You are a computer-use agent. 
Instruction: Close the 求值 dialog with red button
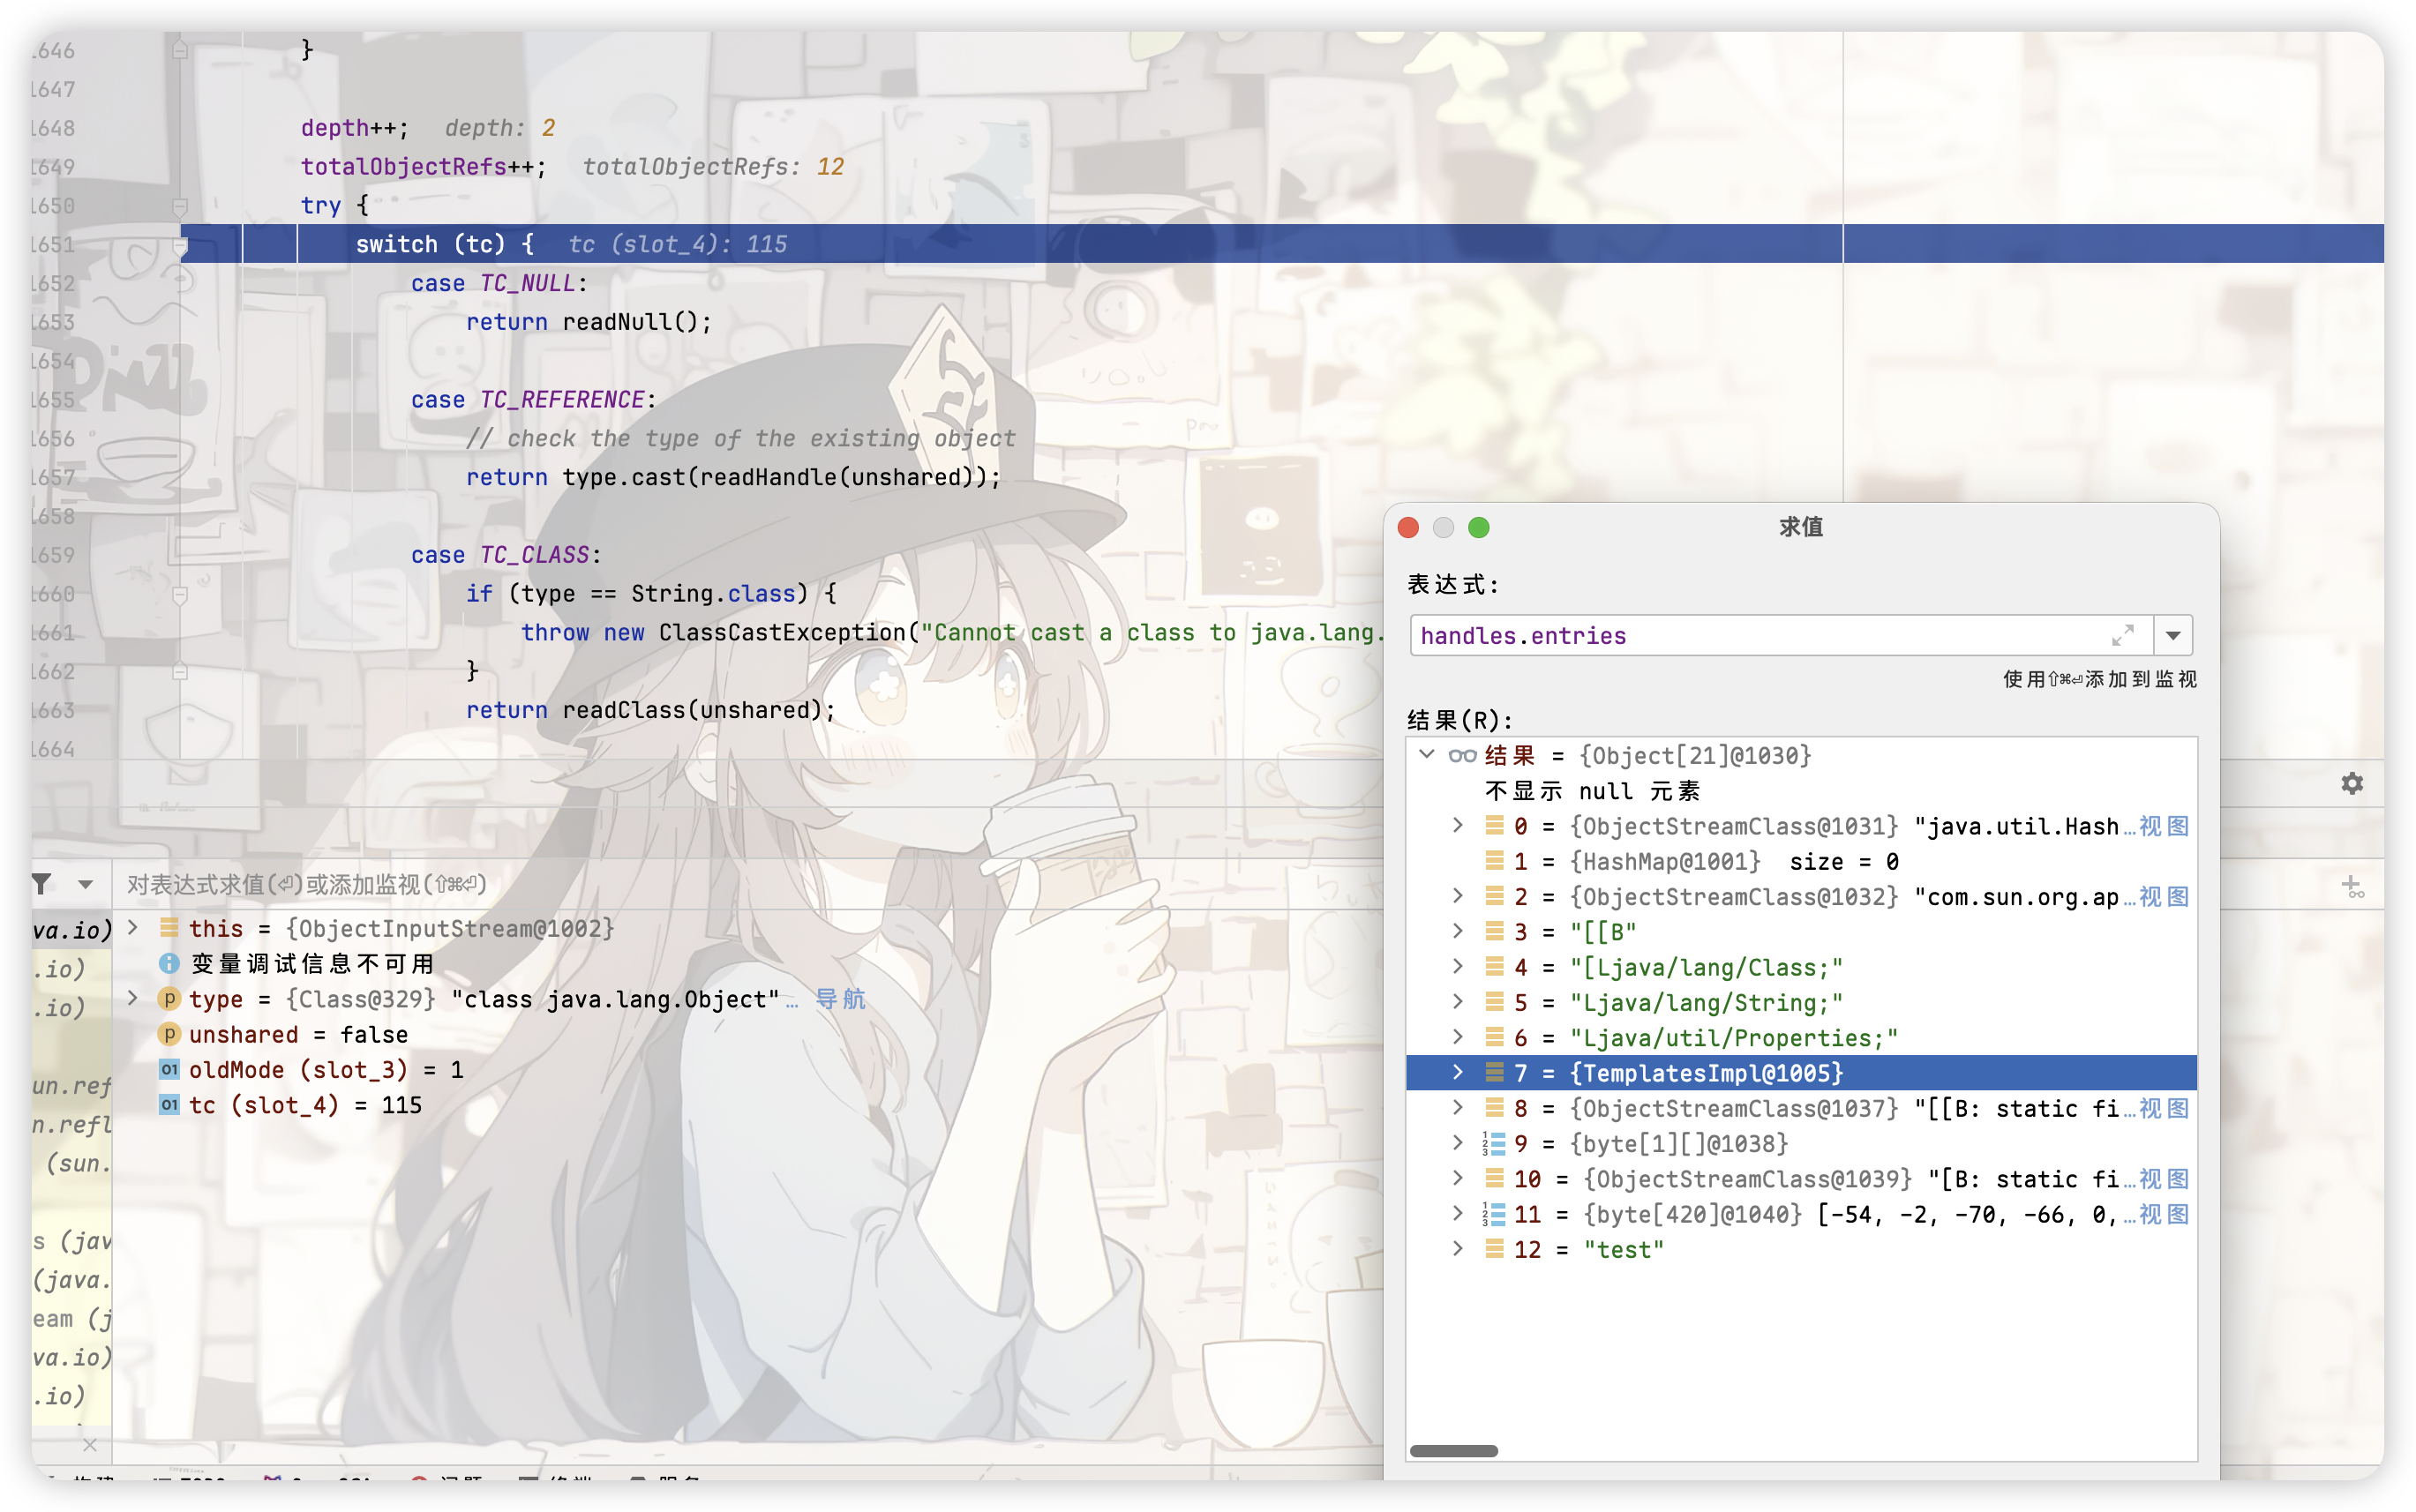[x=1408, y=527]
